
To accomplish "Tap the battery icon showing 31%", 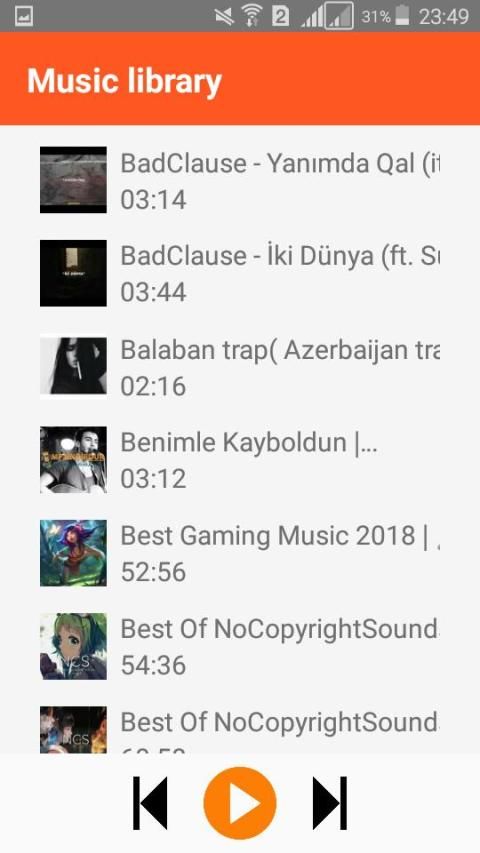I will (x=402, y=16).
